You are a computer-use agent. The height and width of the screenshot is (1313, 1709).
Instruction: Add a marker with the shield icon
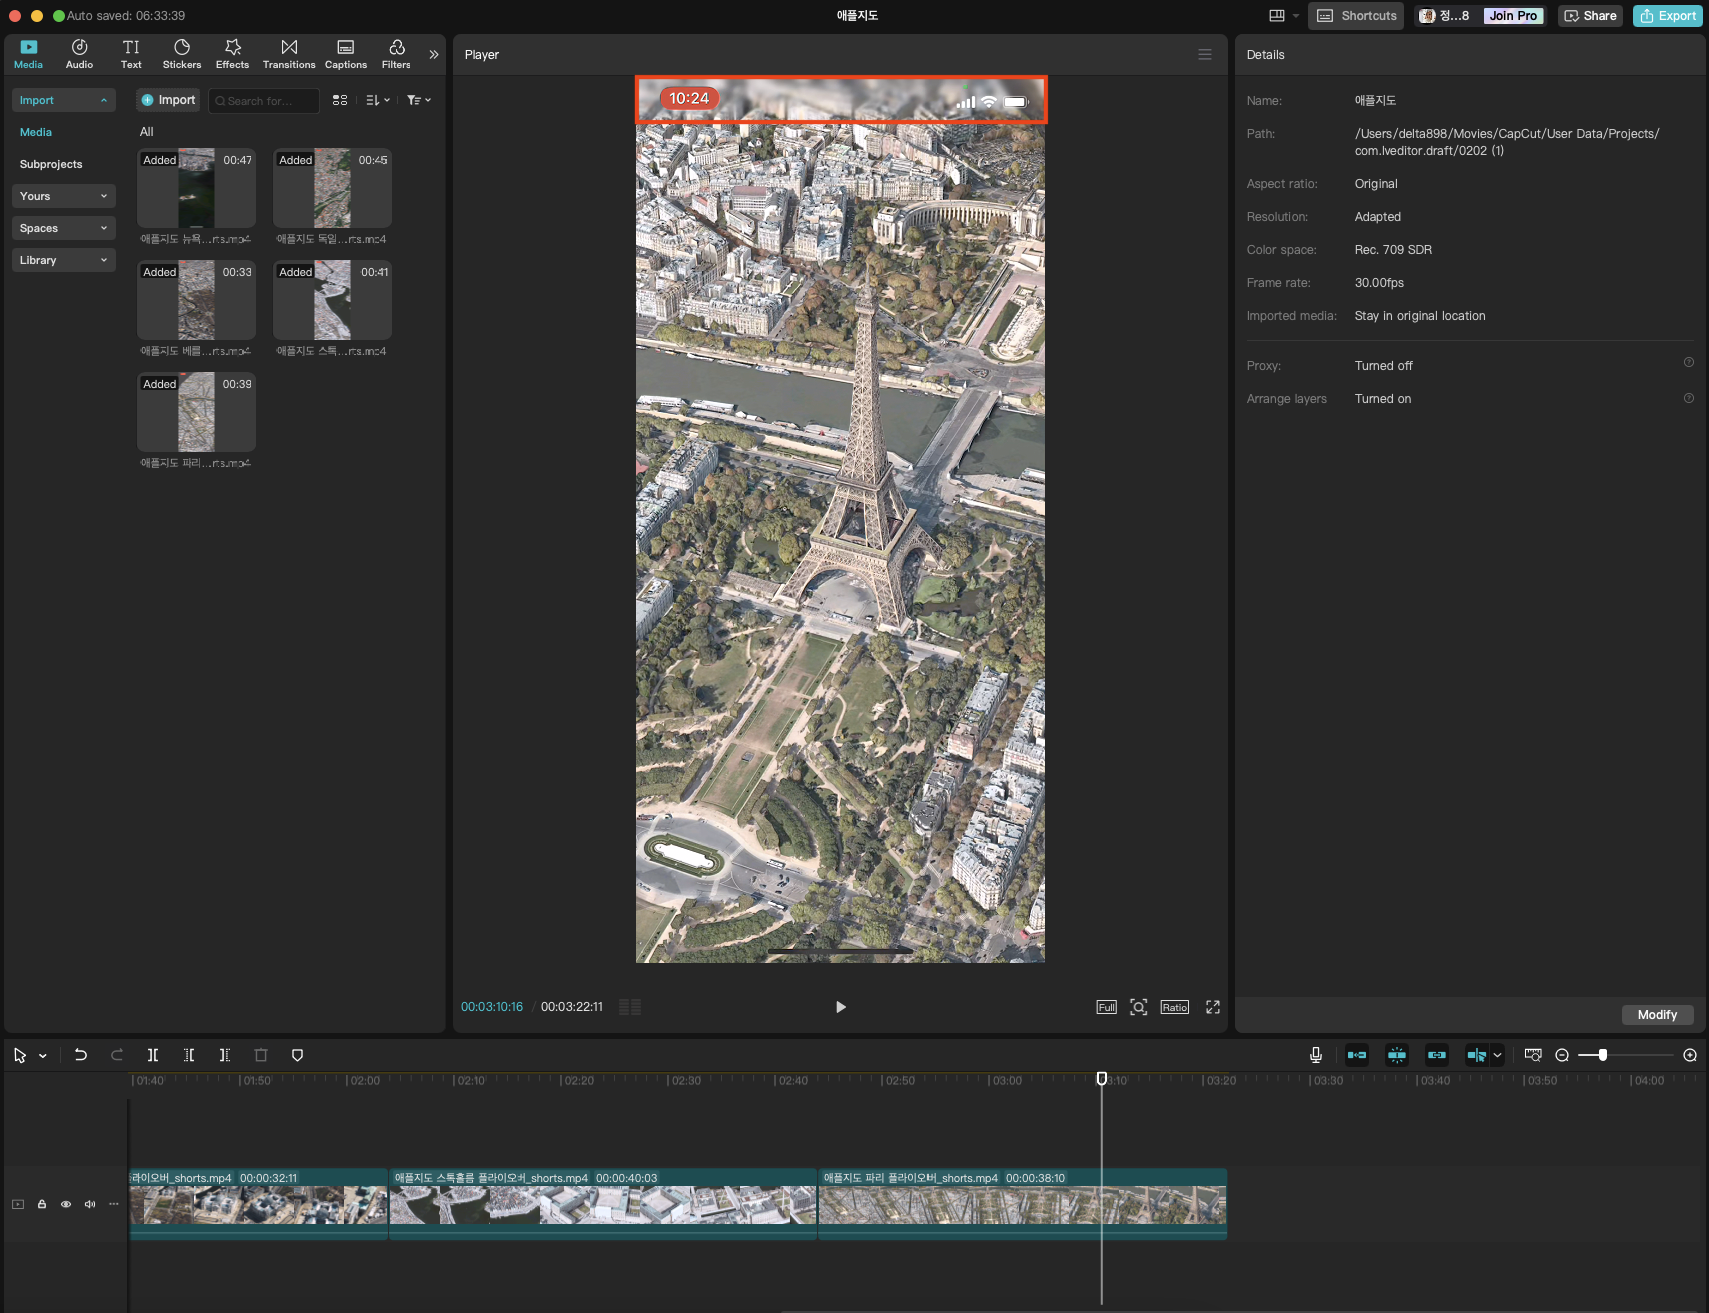[297, 1055]
